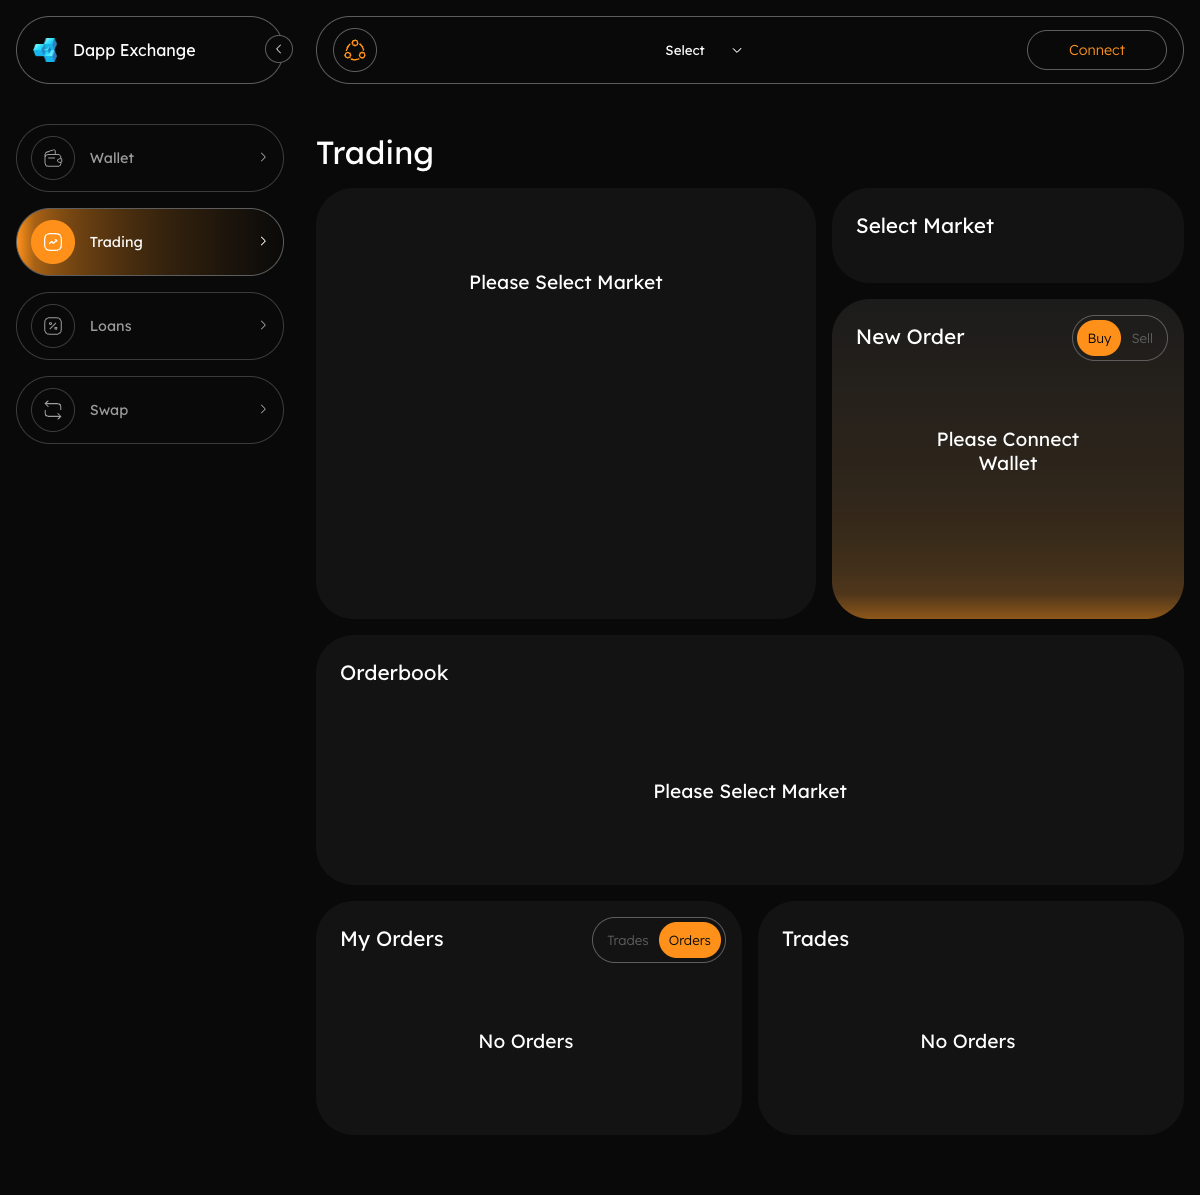
Task: Open the network selector icon in top bar
Action: click(x=354, y=49)
